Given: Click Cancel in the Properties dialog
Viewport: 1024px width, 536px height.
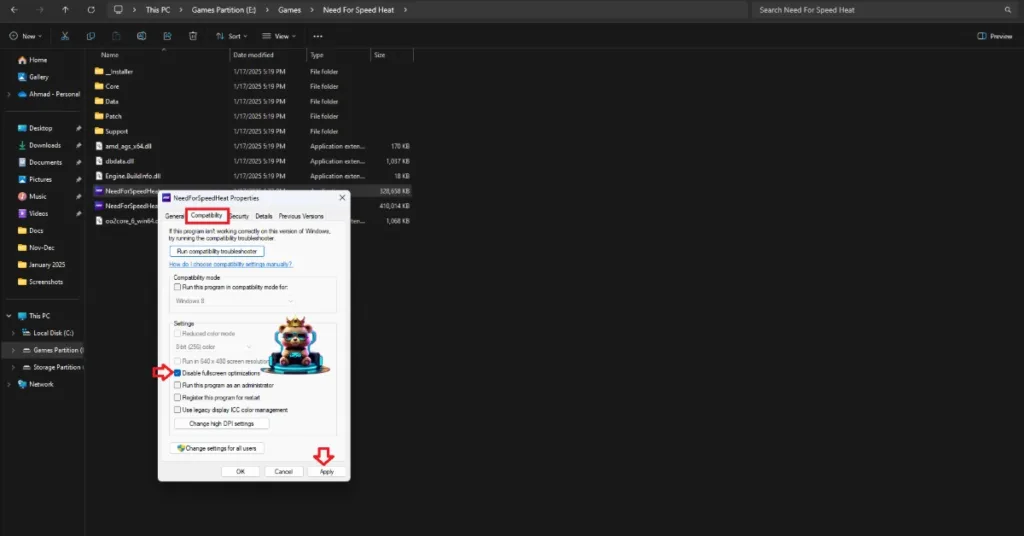Looking at the screenshot, I should pos(283,471).
